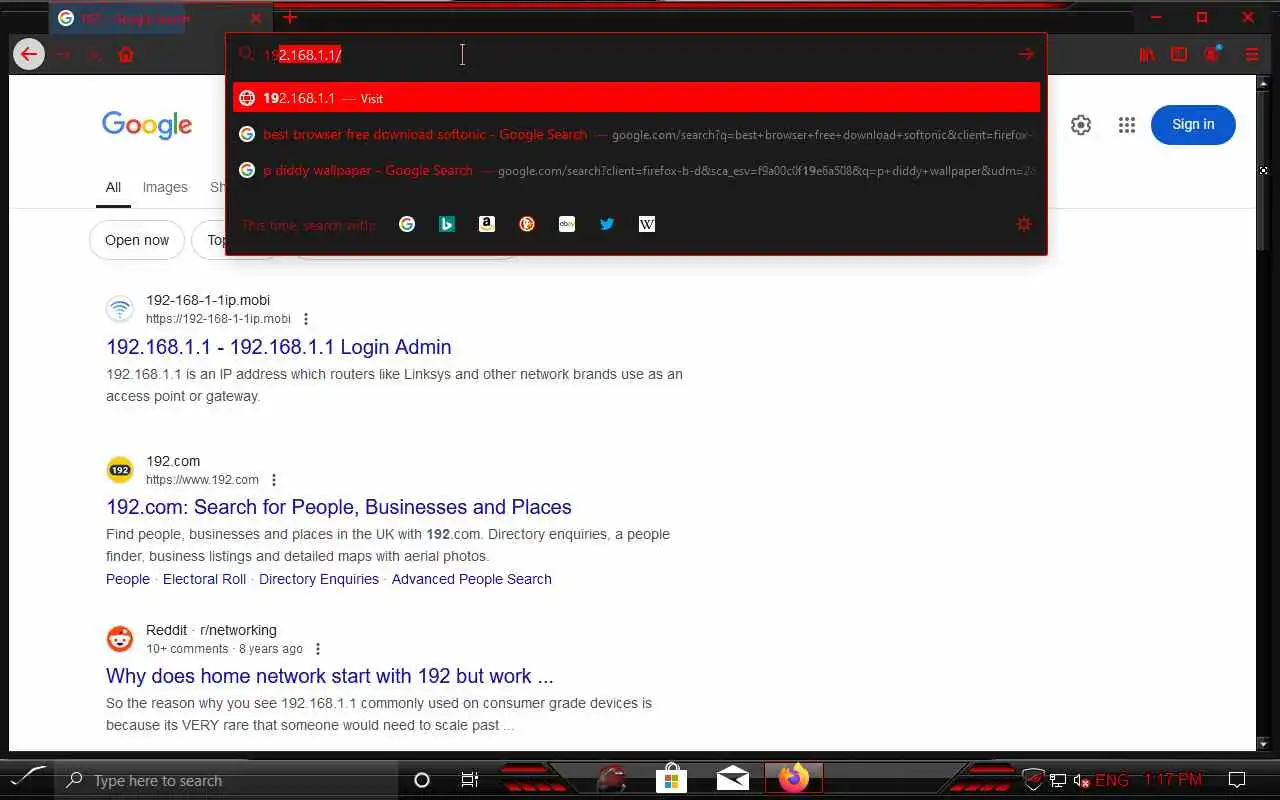Search with Google one-off engine icon
The width and height of the screenshot is (1280, 800).
(x=407, y=224)
